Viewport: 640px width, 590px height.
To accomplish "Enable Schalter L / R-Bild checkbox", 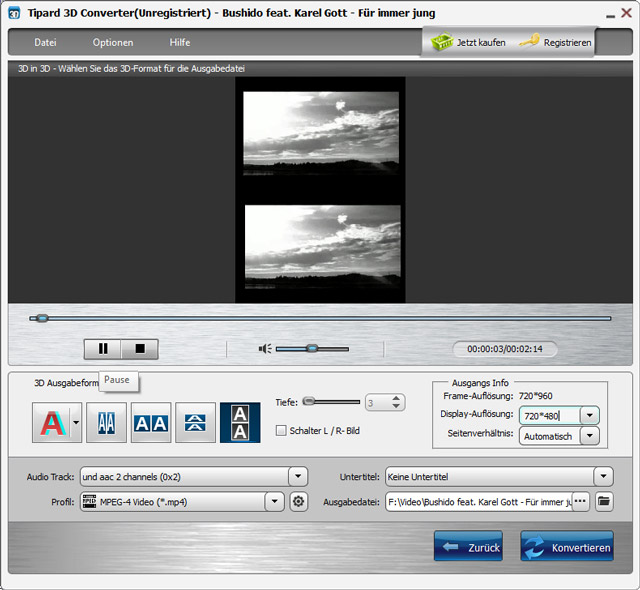I will [x=281, y=430].
